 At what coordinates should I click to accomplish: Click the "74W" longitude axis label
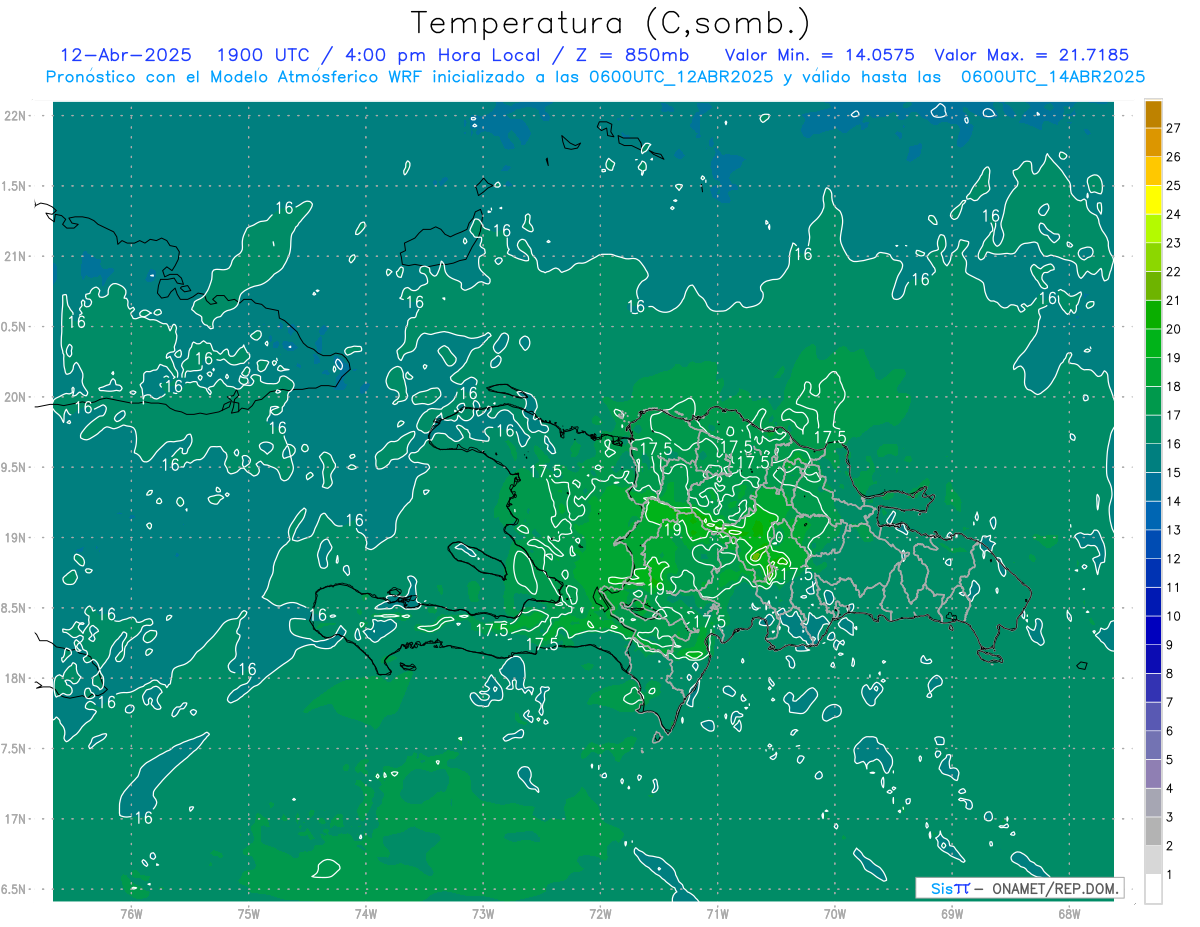point(365,914)
